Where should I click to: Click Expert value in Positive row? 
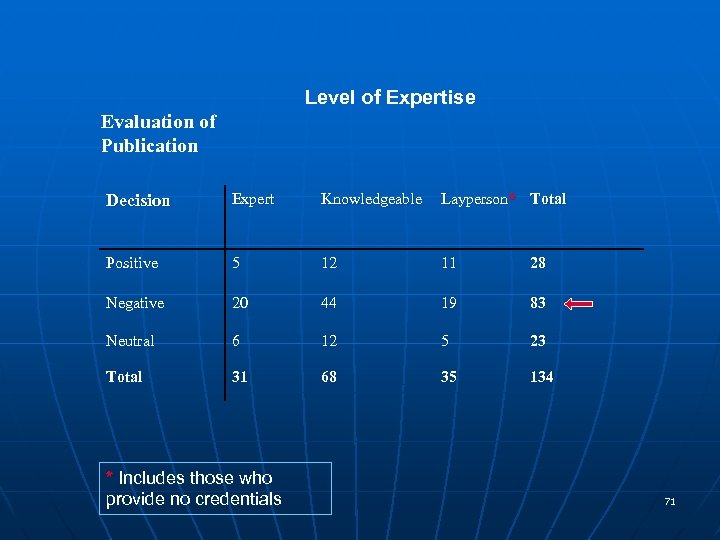[236, 263]
